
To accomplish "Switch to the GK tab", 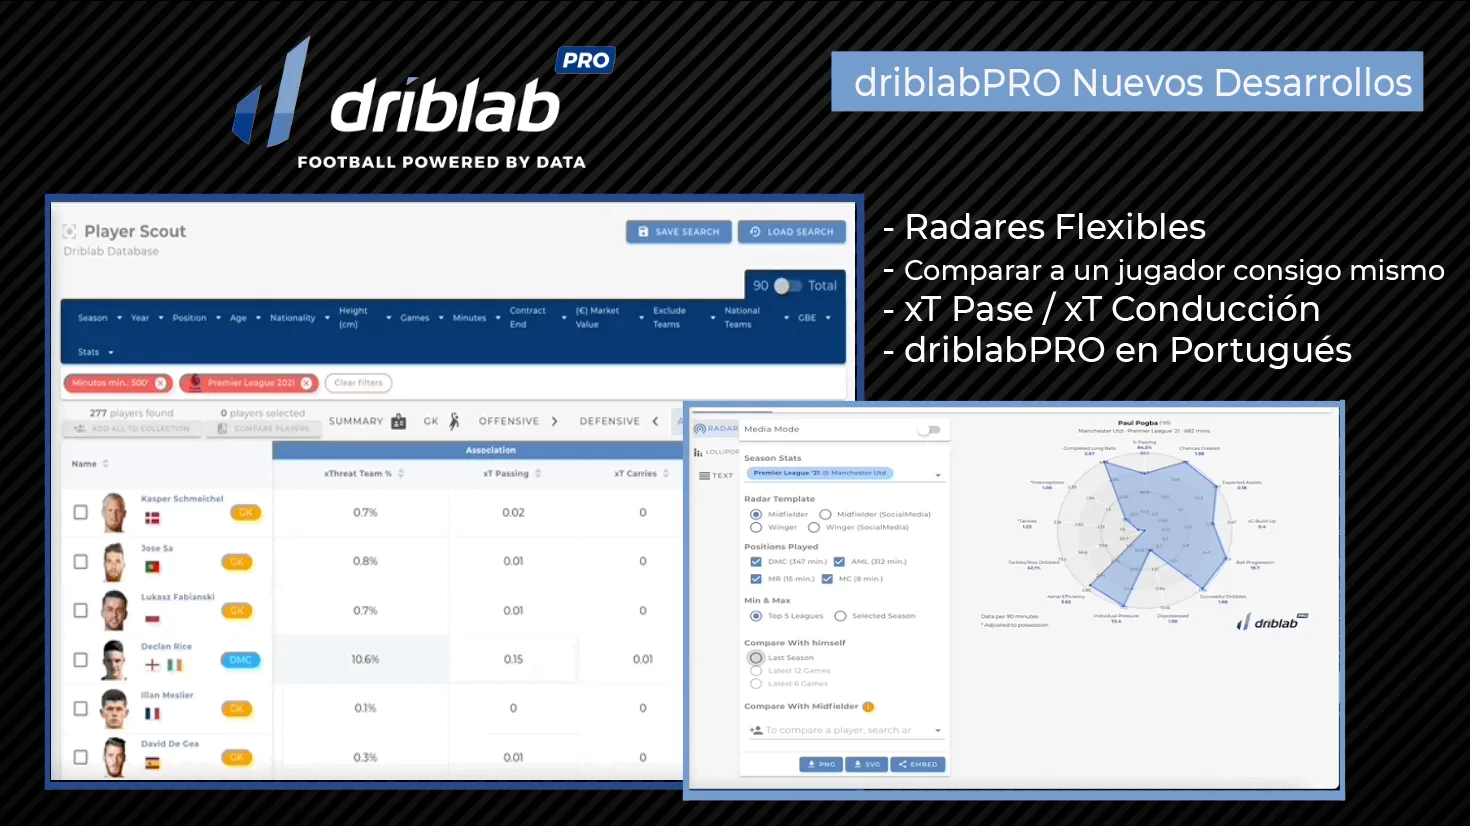I will (x=441, y=421).
